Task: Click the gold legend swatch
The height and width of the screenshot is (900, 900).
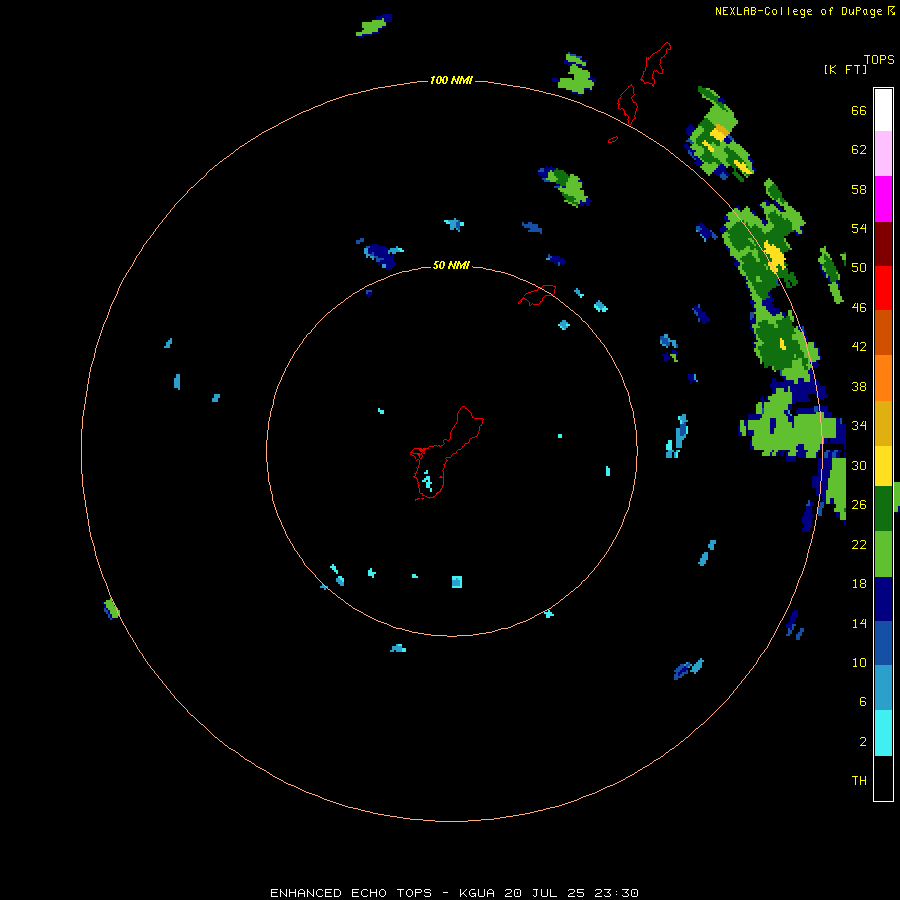Action: click(x=883, y=424)
